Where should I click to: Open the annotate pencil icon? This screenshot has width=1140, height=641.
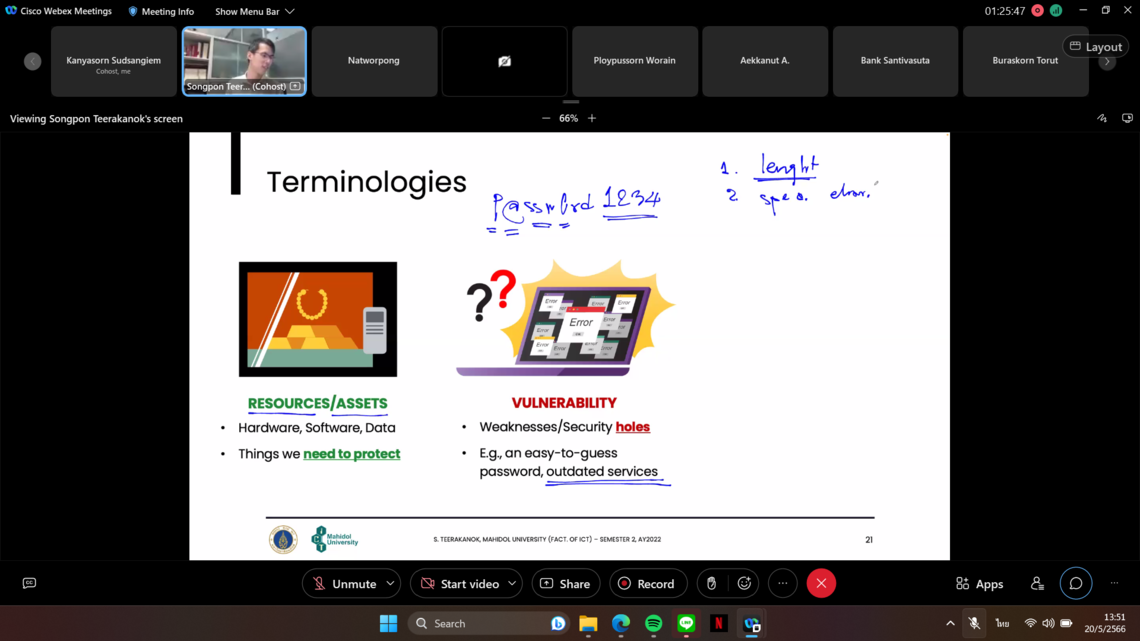pos(1102,118)
